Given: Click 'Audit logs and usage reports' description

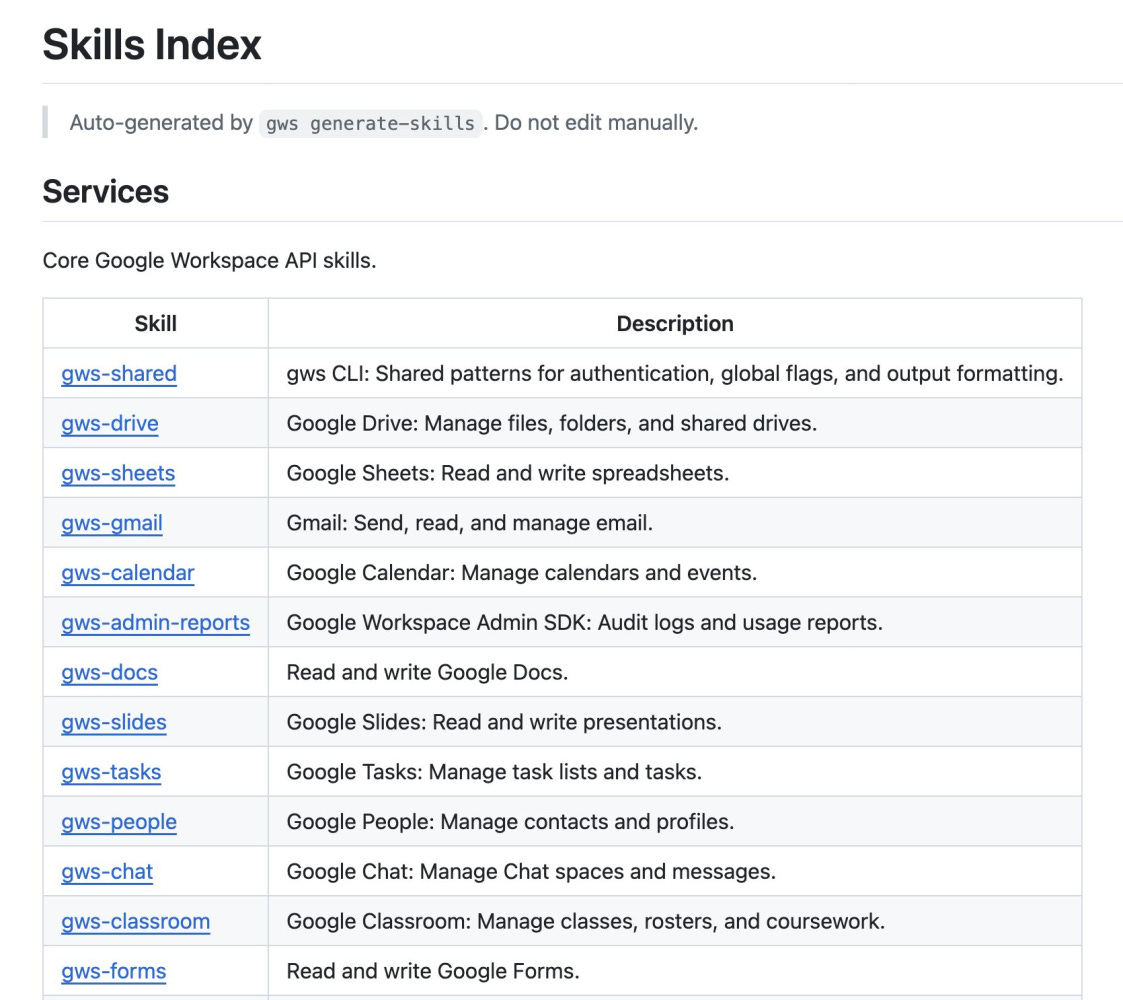Looking at the screenshot, I should point(584,622).
